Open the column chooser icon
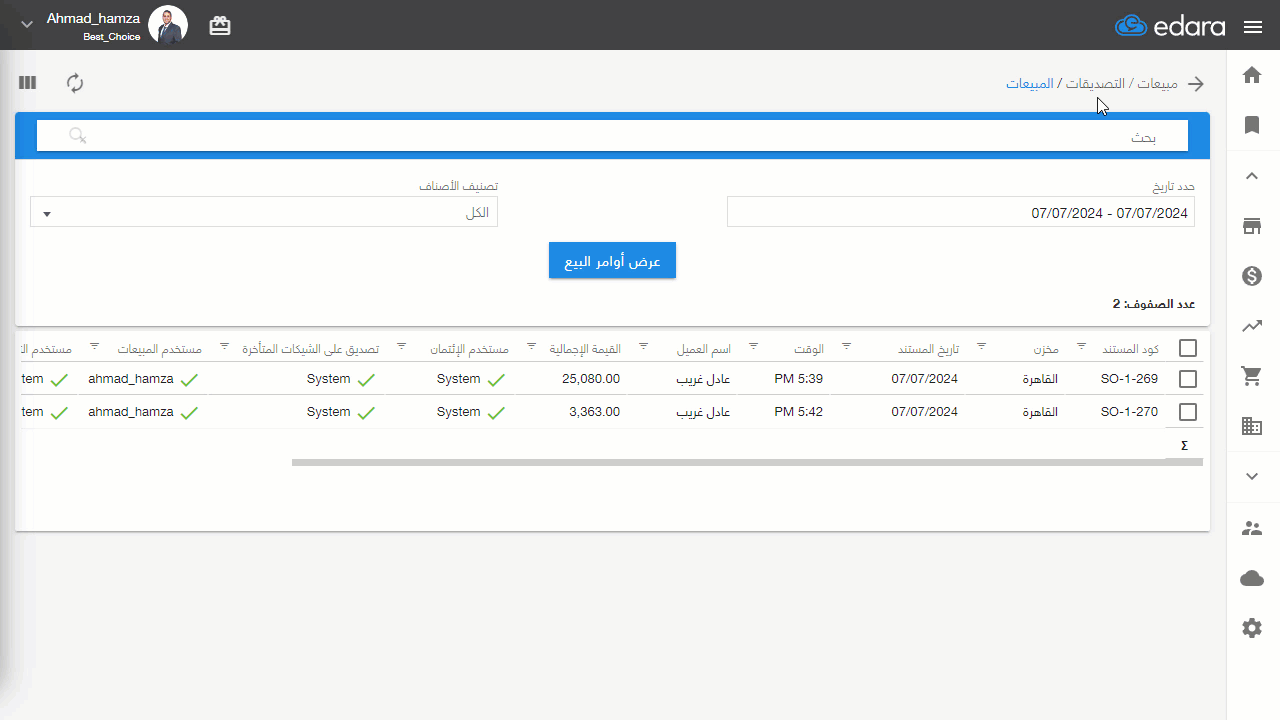Viewport: 1280px width, 720px height. 27,83
